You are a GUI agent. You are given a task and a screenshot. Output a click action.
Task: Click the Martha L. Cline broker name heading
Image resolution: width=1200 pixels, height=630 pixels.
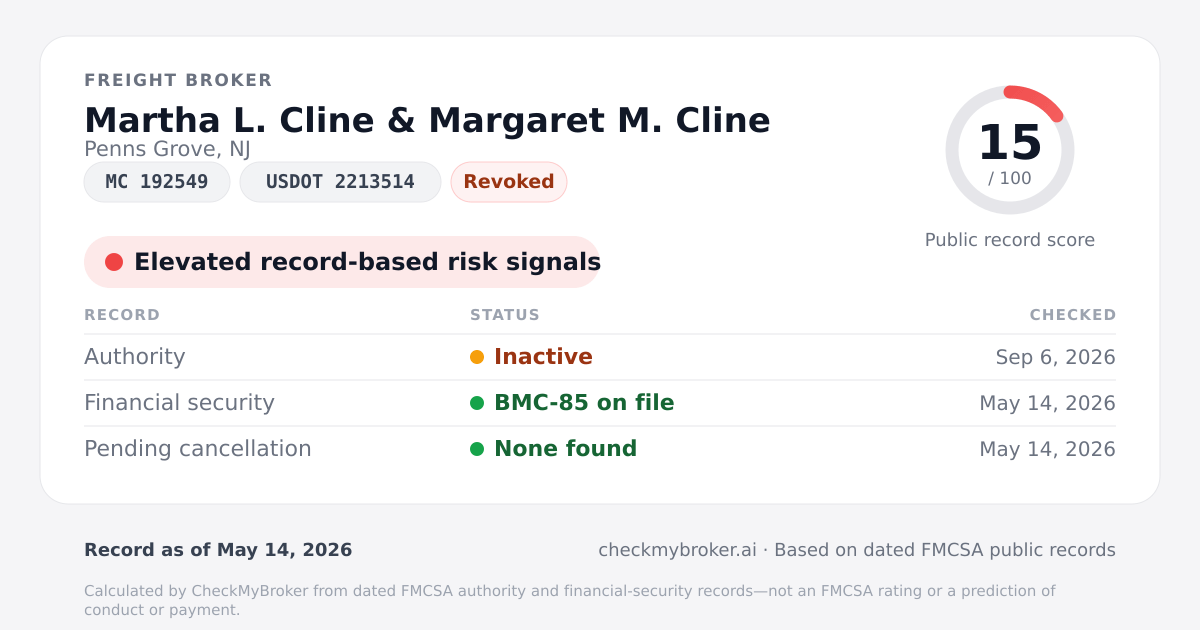(x=427, y=120)
